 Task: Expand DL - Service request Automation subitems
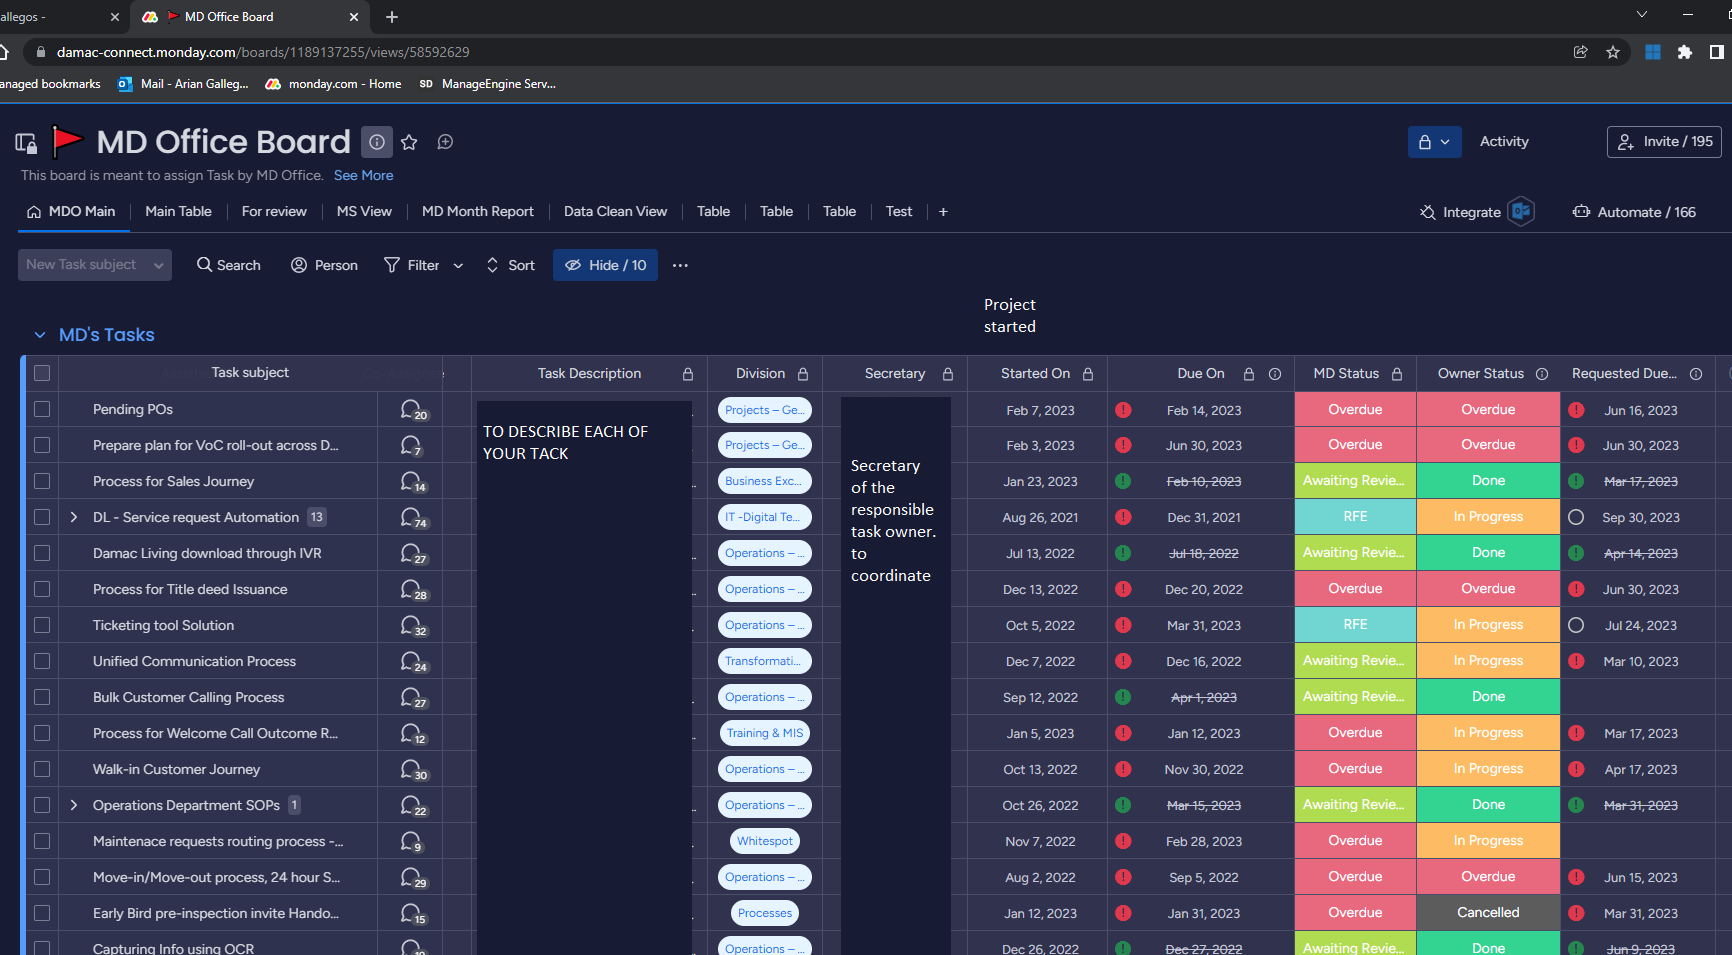[x=74, y=517]
